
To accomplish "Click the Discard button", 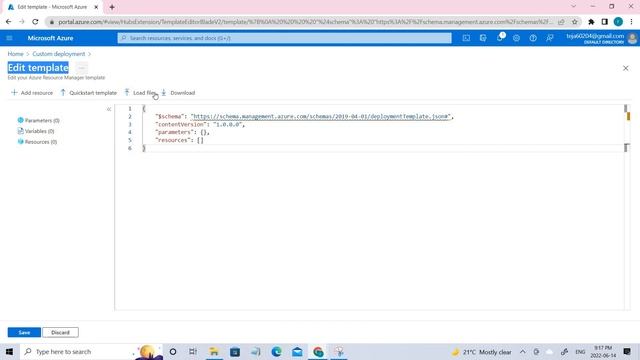I will pos(60,332).
